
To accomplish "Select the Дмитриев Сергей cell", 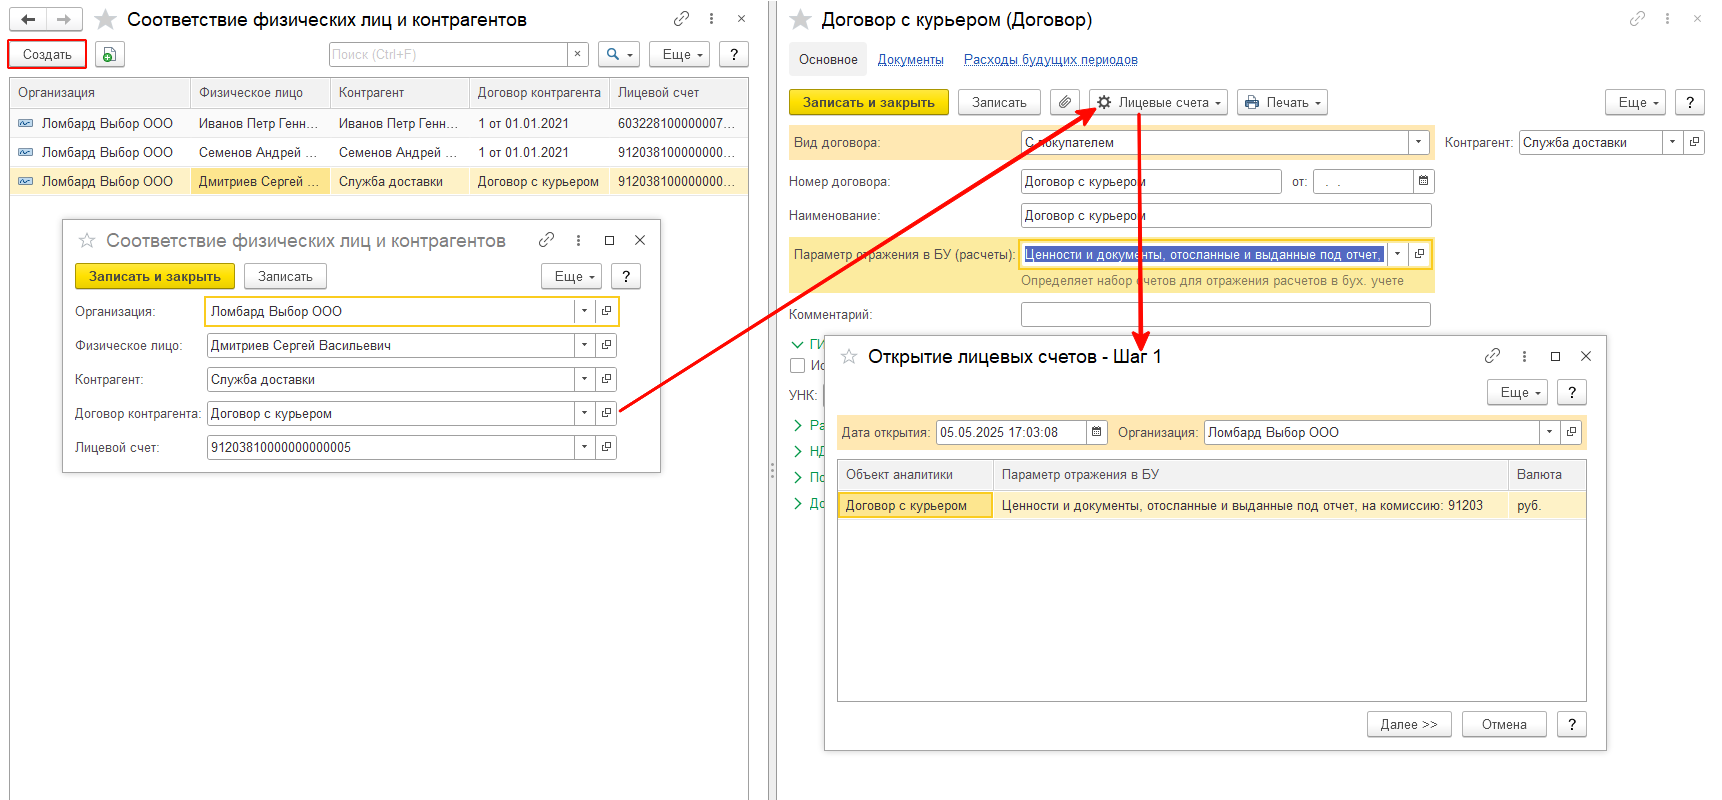I will [260, 181].
